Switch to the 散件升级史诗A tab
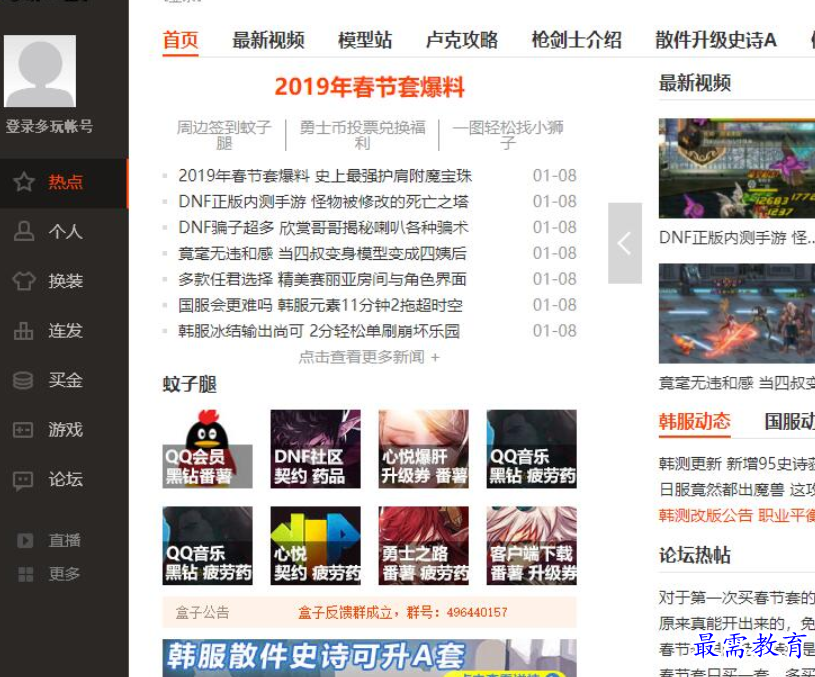 (x=716, y=40)
